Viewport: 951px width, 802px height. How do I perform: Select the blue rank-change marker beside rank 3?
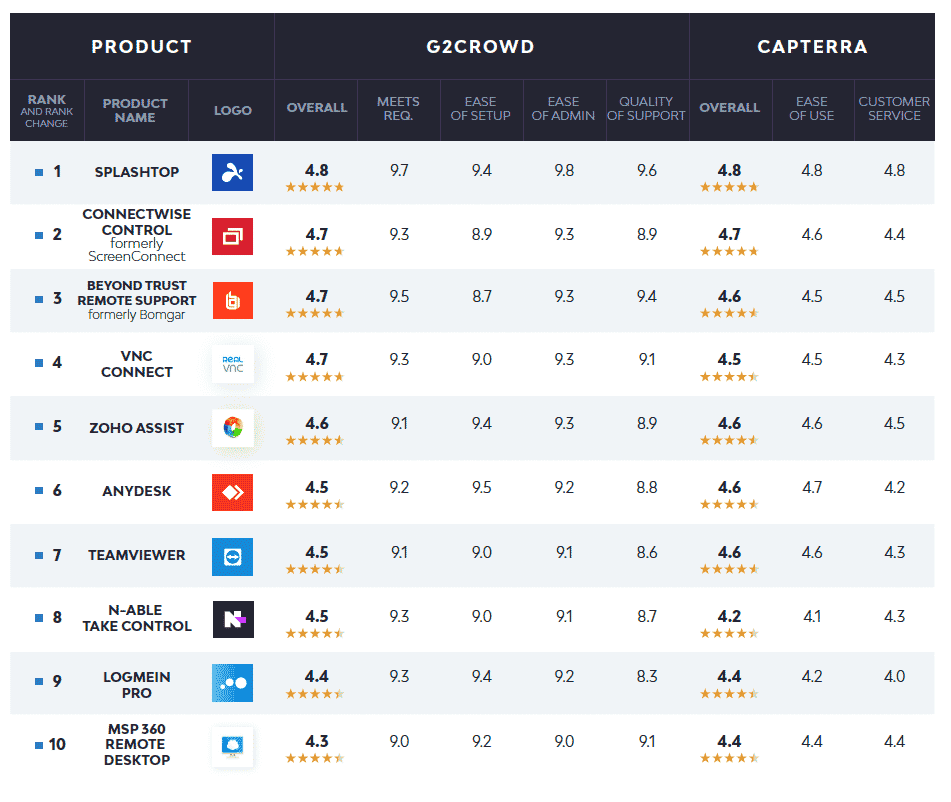pos(39,299)
